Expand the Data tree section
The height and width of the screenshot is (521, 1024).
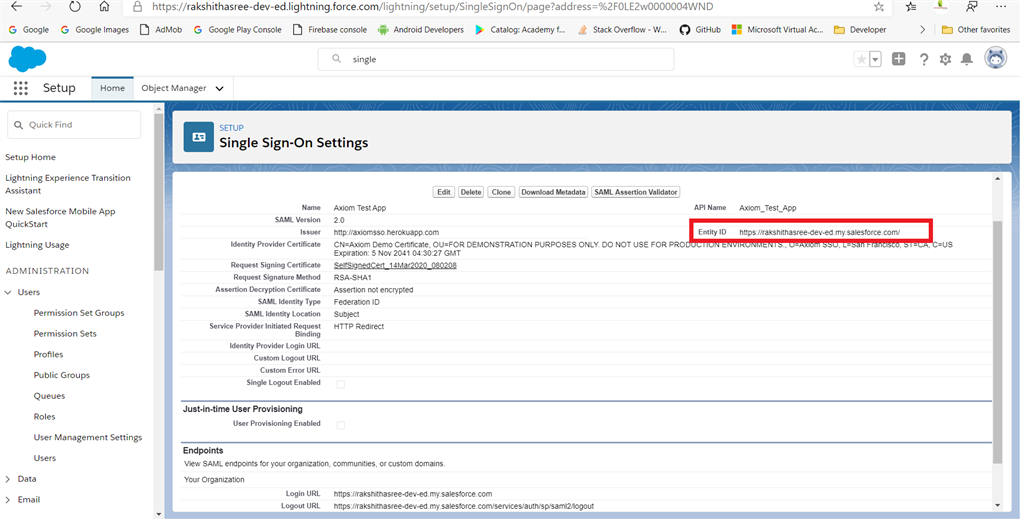click(x=8, y=479)
